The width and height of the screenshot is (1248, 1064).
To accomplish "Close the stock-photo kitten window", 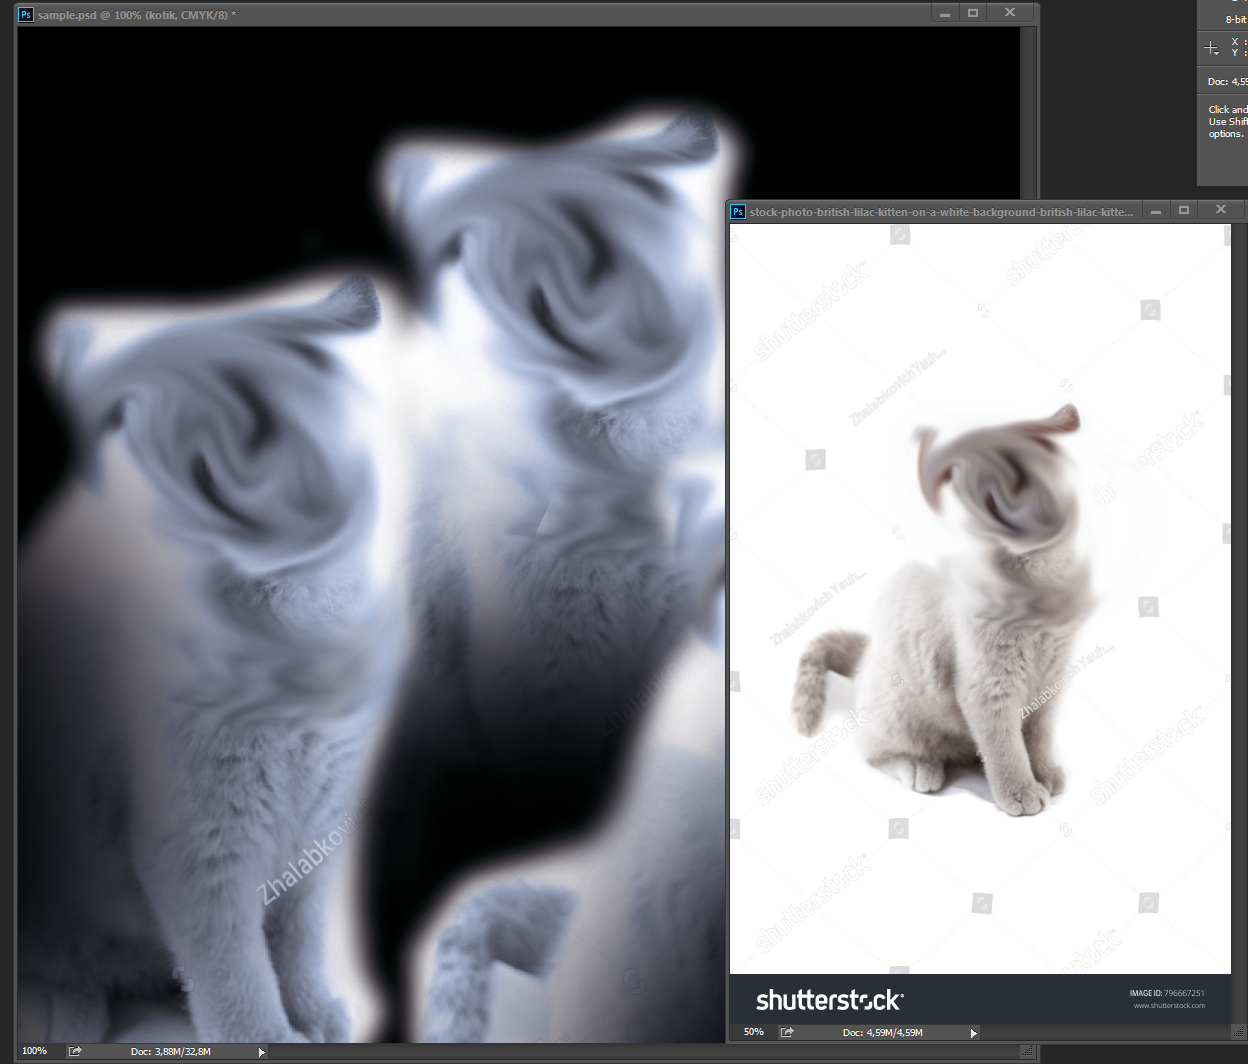I will click(x=1221, y=210).
